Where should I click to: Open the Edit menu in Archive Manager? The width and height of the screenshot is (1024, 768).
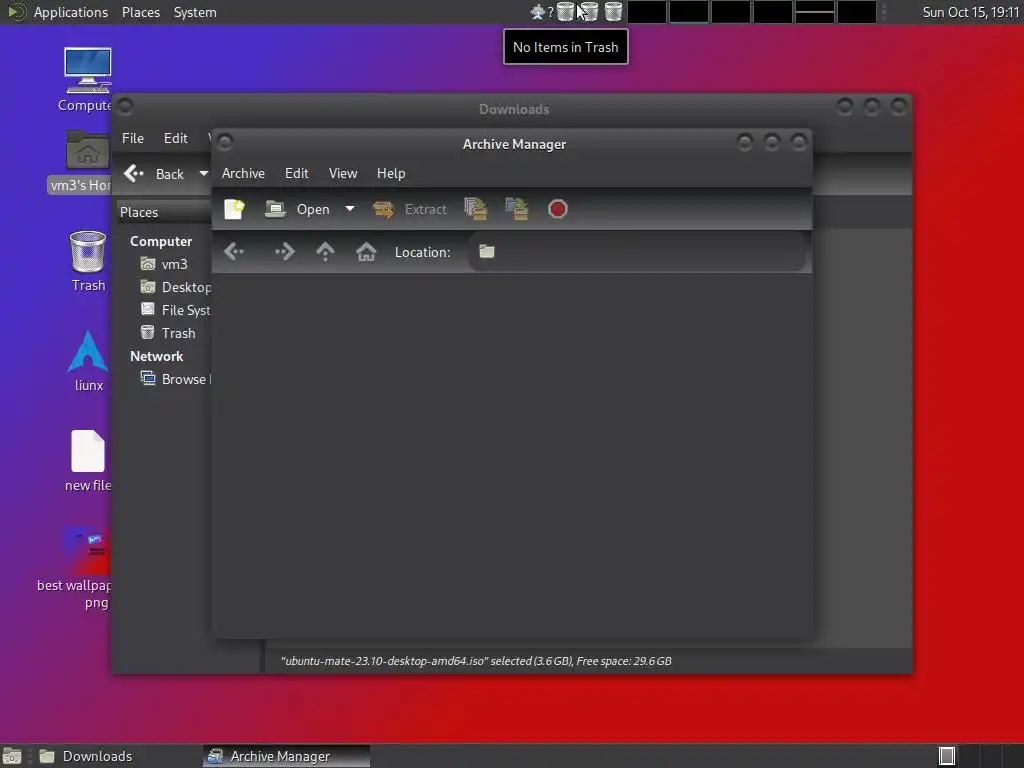[296, 173]
